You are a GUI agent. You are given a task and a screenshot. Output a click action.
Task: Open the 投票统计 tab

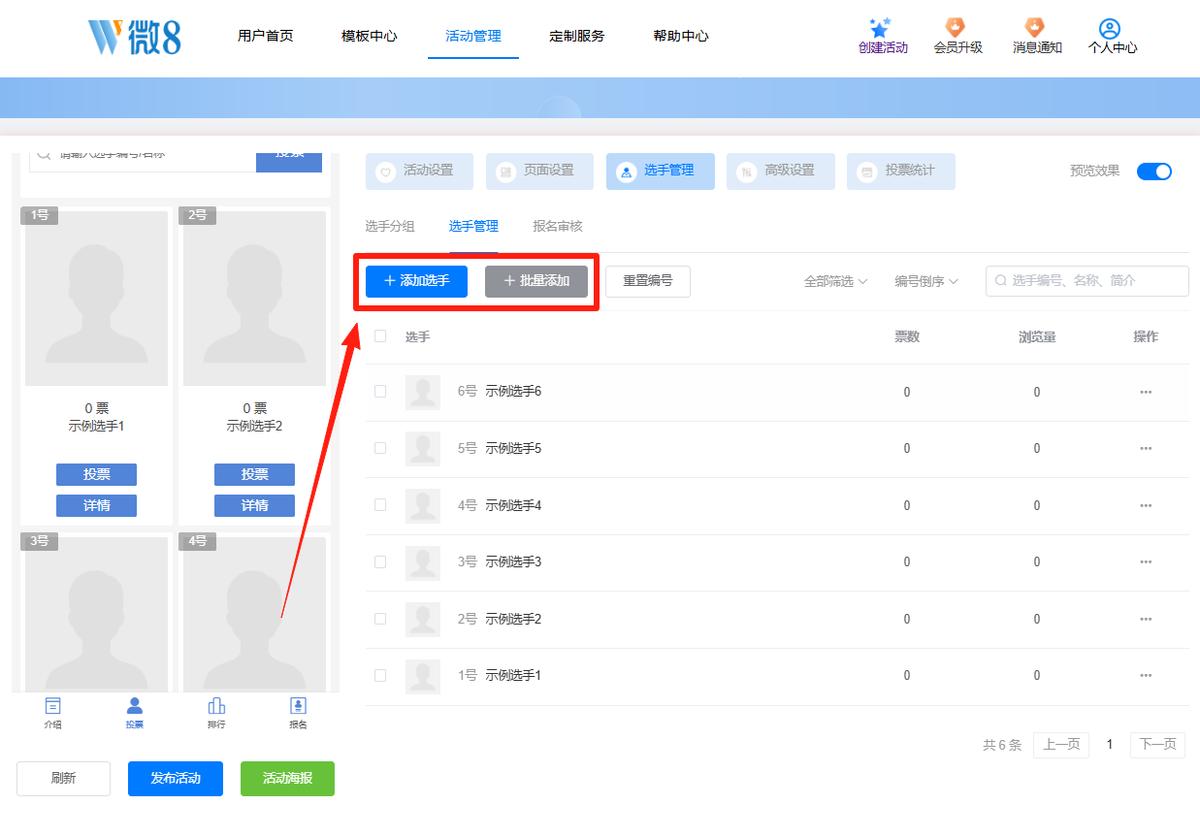(x=900, y=171)
